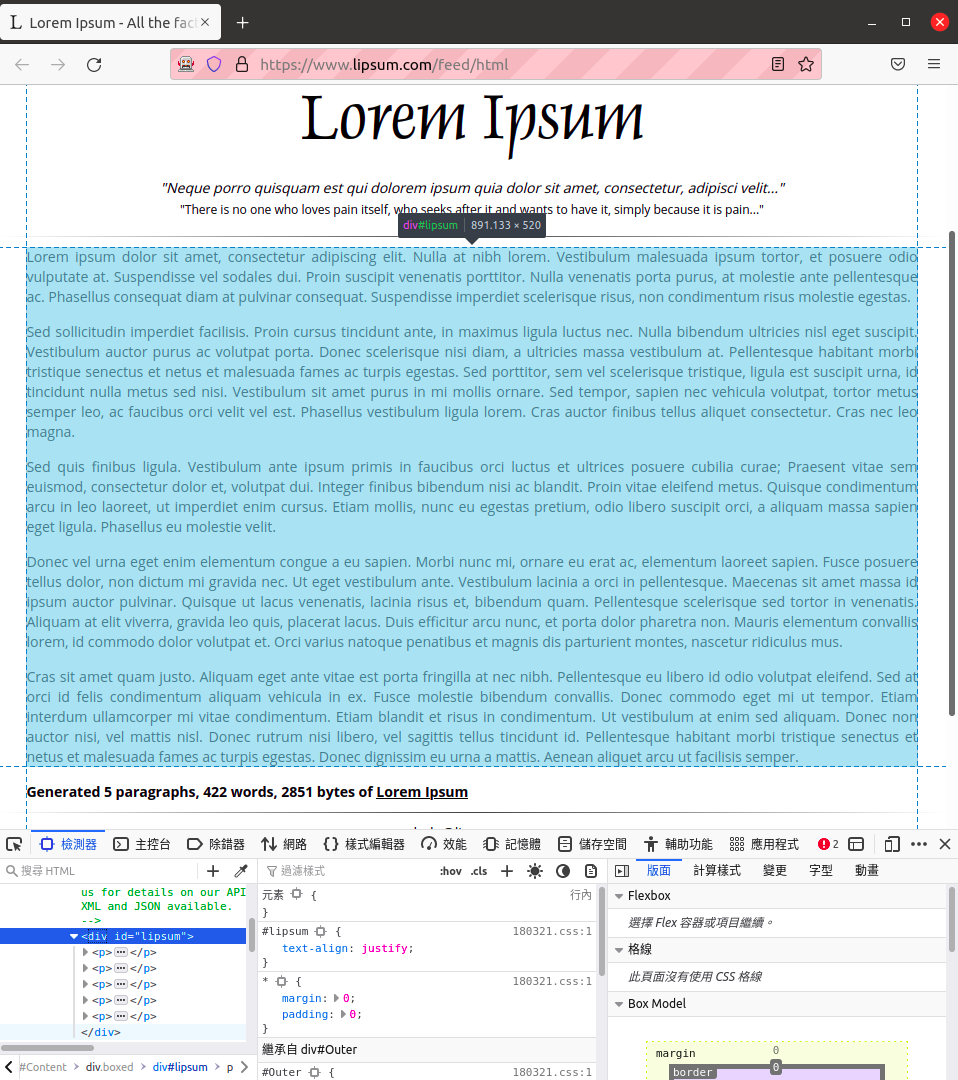
Task: Toggle highlighter next to 元素 rule
Action: (x=296, y=894)
